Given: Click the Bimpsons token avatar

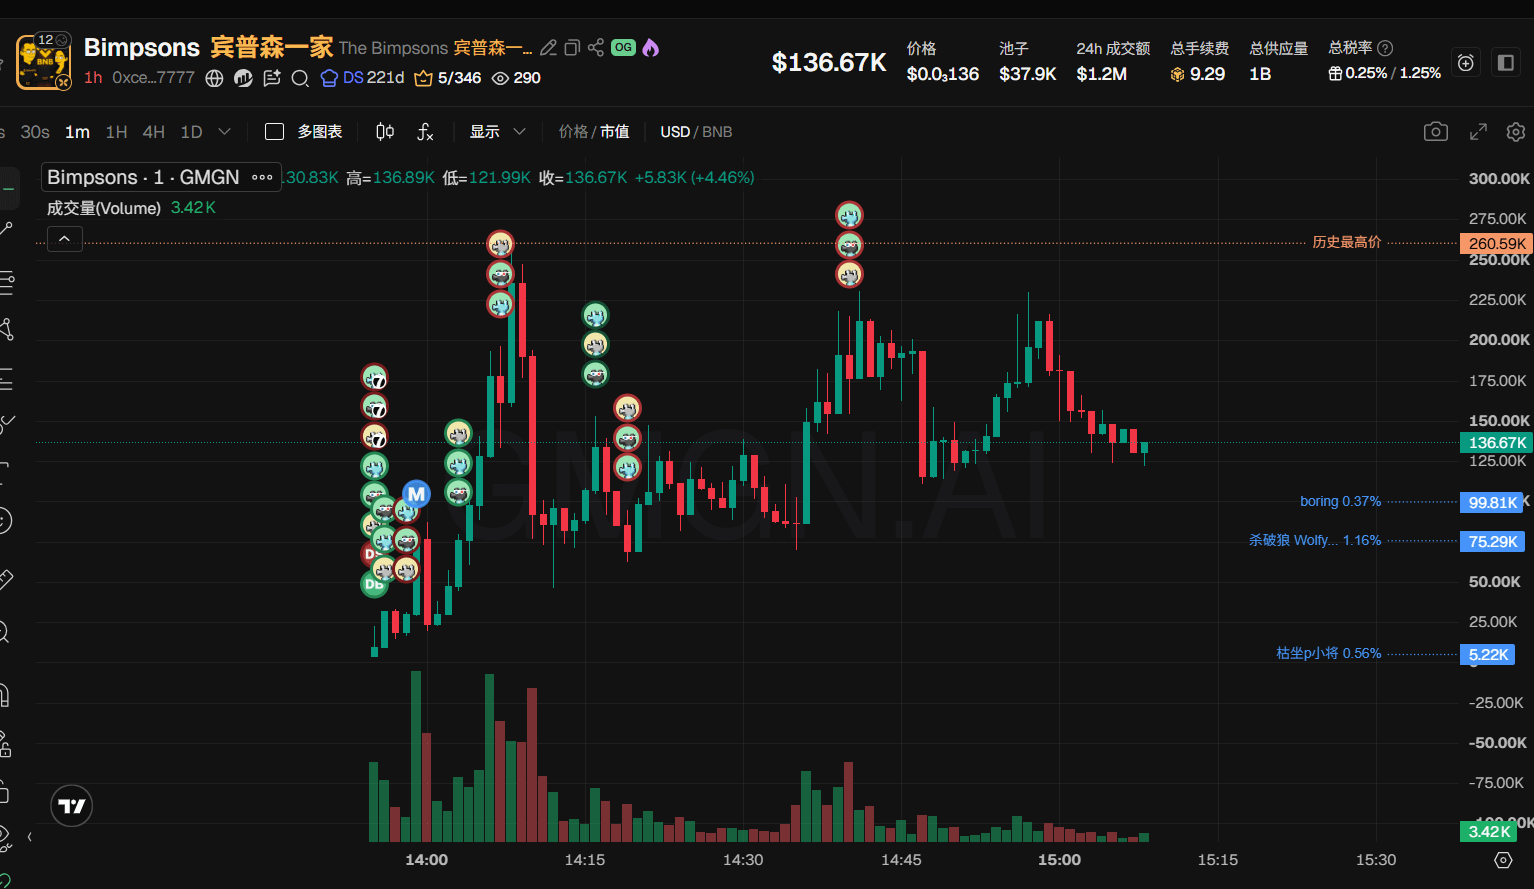Looking at the screenshot, I should pos(43,62).
